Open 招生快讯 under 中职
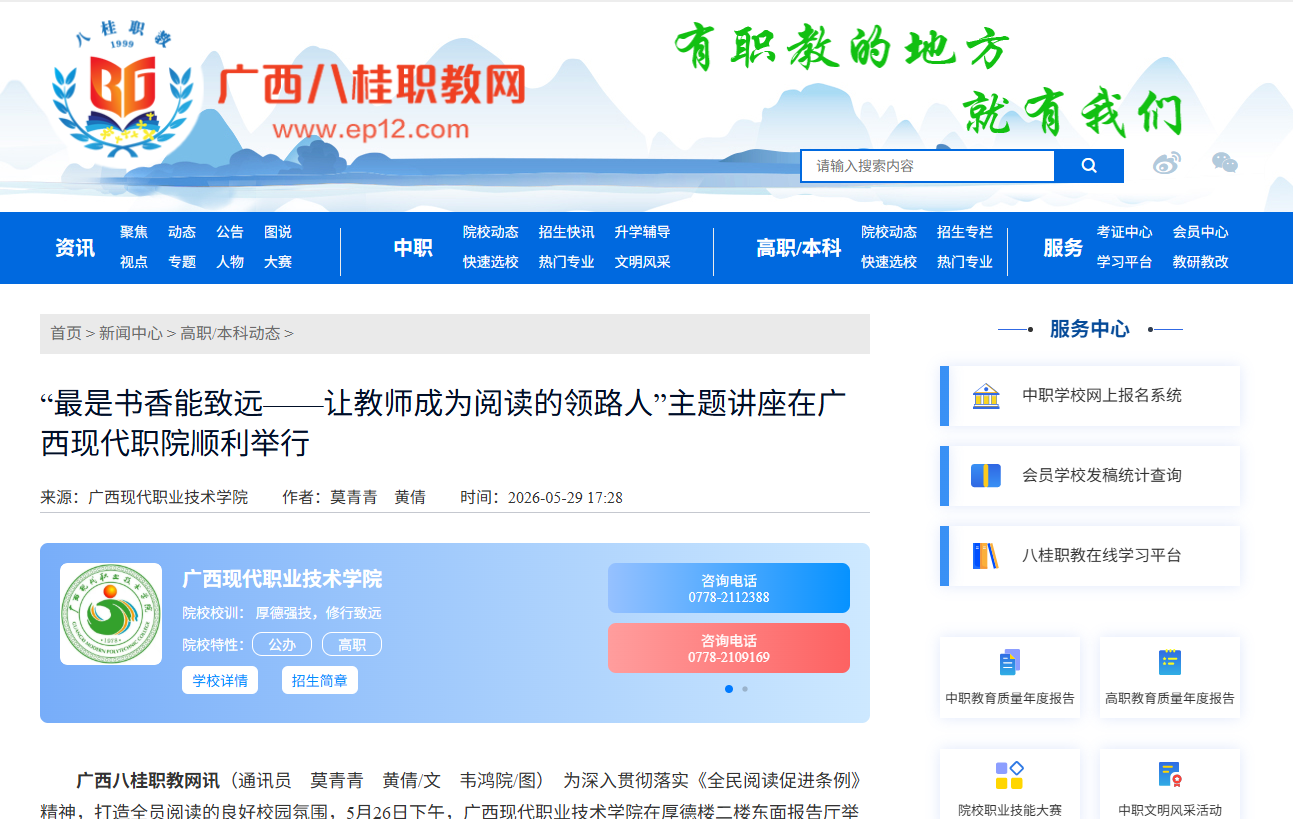The width and height of the screenshot is (1293, 819). (x=567, y=232)
